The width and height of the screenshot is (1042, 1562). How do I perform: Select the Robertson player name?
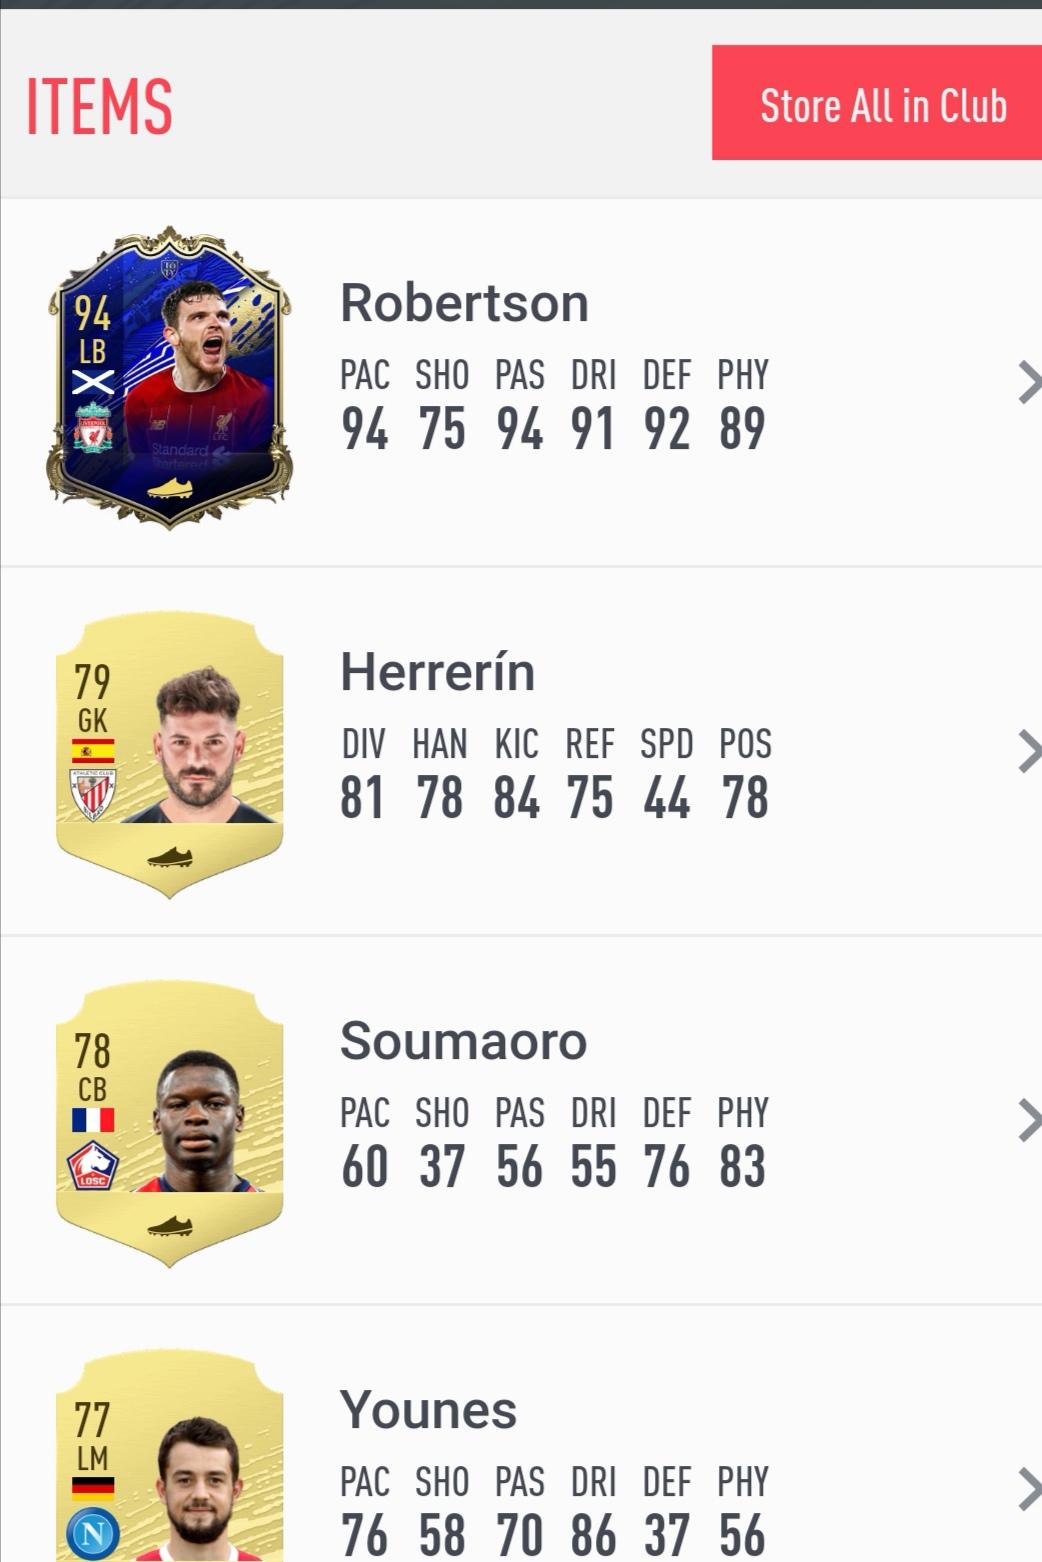(464, 303)
